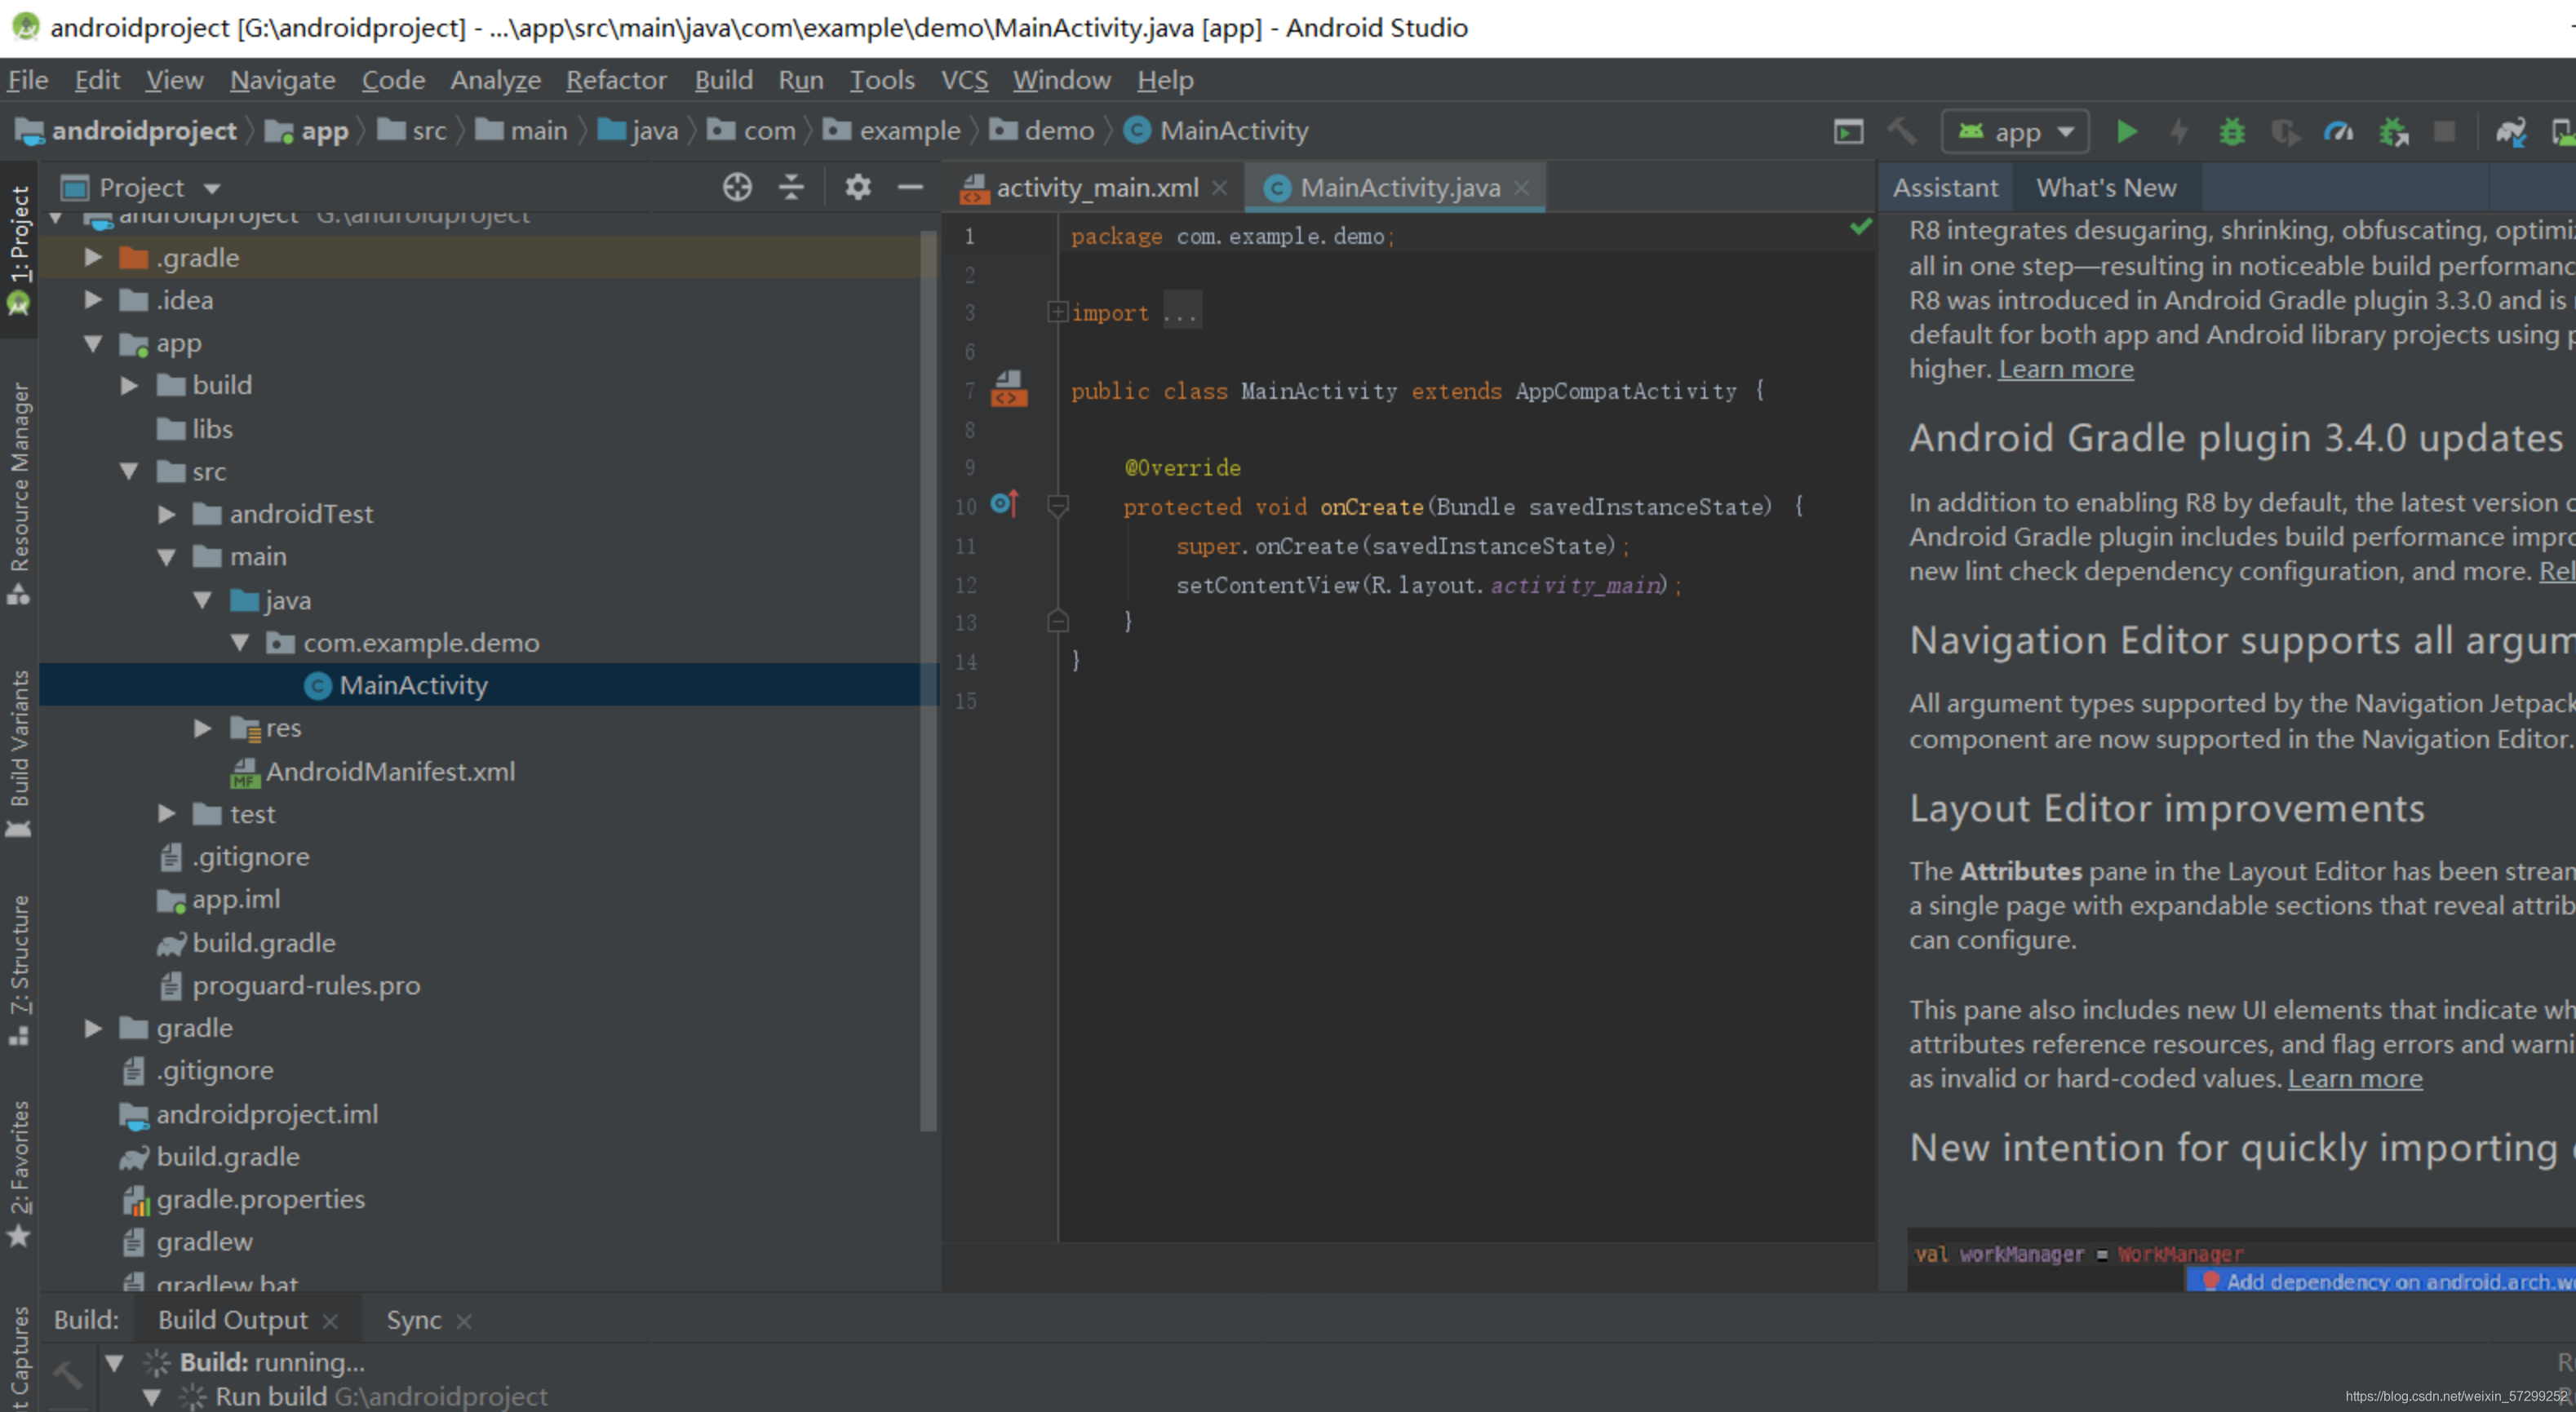Viewport: 2576px width, 1412px height.
Task: Click the locate current file crosshair icon
Action: 737,187
